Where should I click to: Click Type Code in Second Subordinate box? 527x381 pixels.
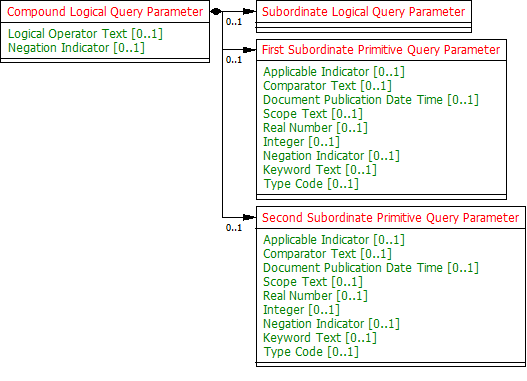(311, 352)
